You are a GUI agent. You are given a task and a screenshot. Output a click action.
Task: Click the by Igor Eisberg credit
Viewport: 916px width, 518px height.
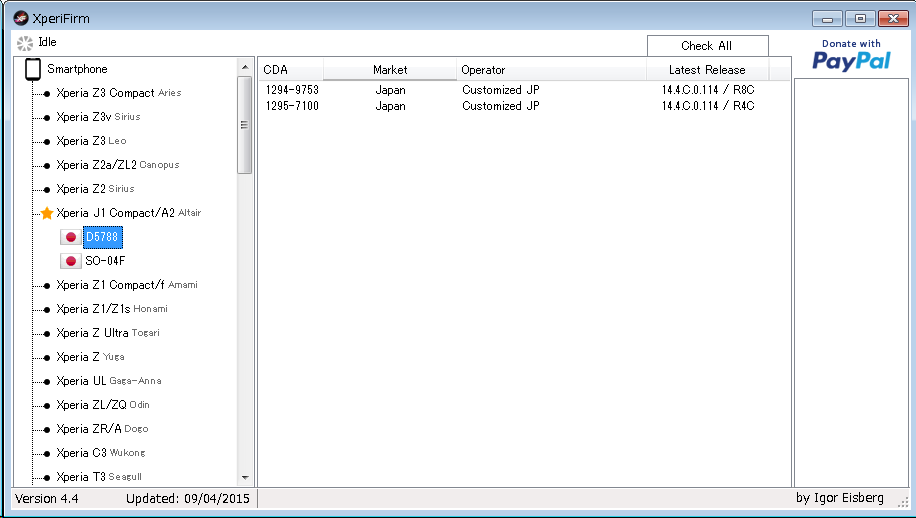click(840, 498)
